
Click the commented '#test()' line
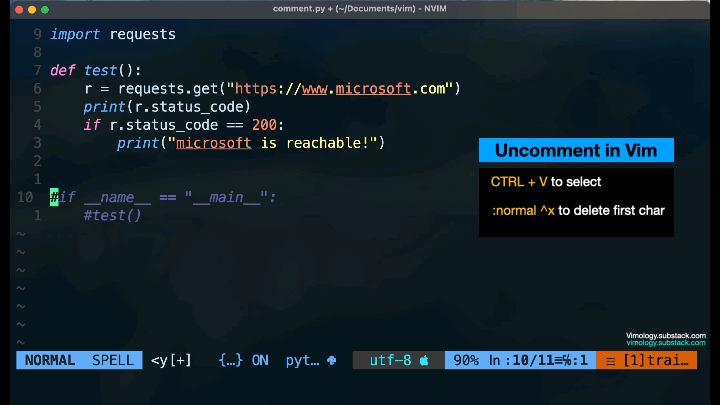tap(112, 215)
